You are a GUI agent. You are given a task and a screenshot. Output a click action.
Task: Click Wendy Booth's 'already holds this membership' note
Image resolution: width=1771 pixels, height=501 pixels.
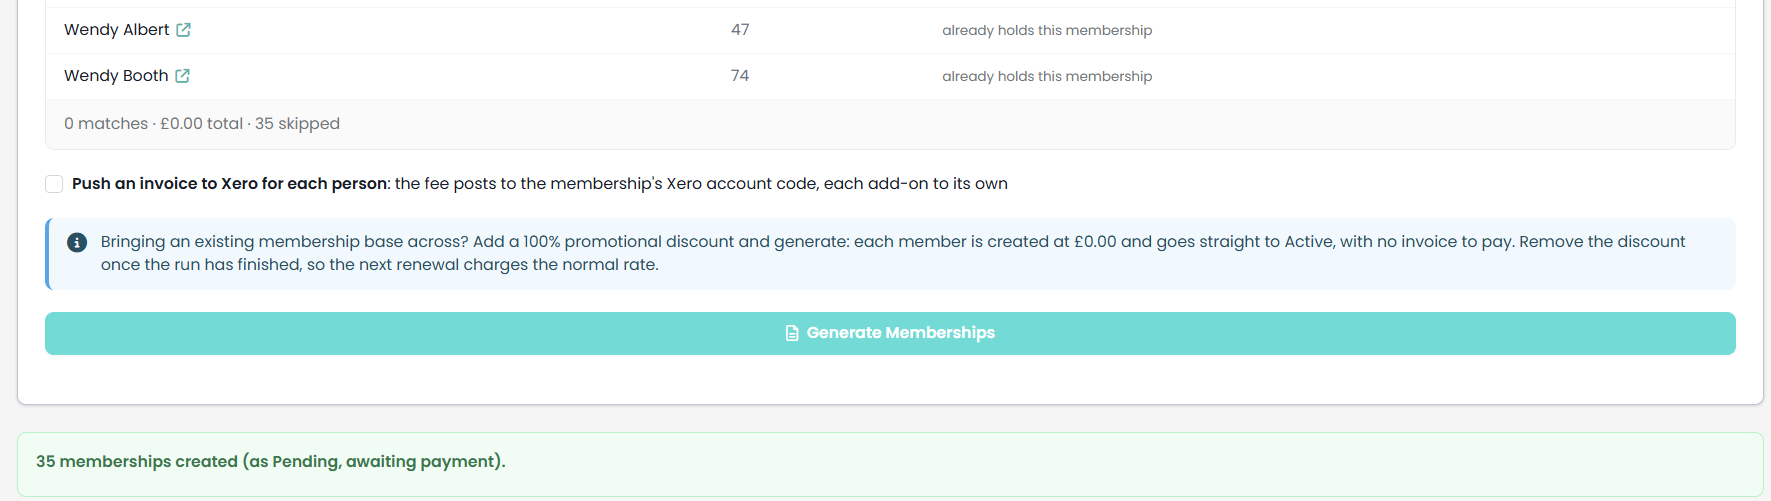(x=1047, y=77)
